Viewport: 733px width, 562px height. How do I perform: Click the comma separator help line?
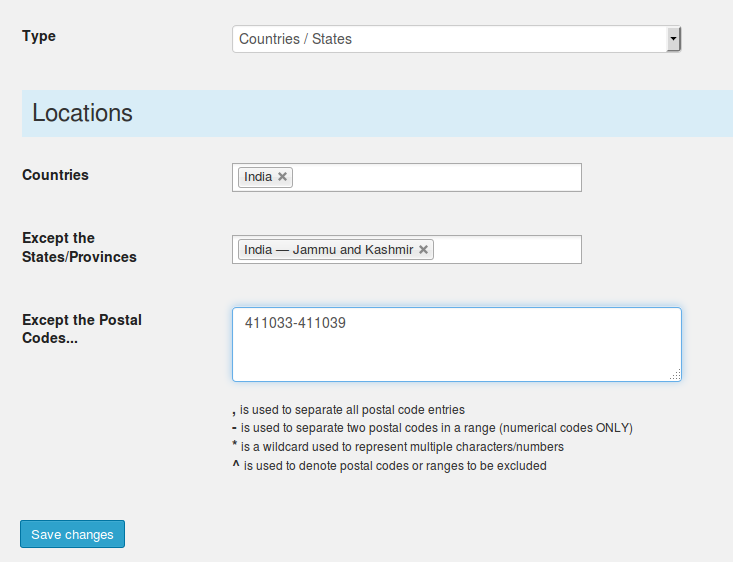[349, 410]
